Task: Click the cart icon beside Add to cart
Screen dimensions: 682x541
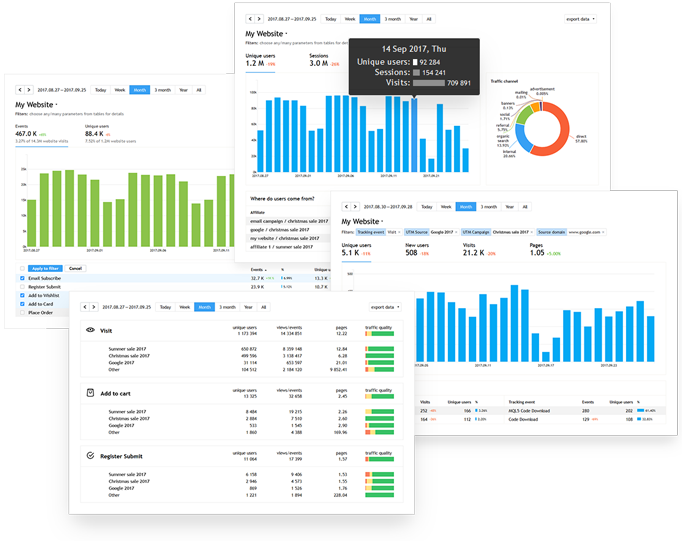Action: click(90, 393)
